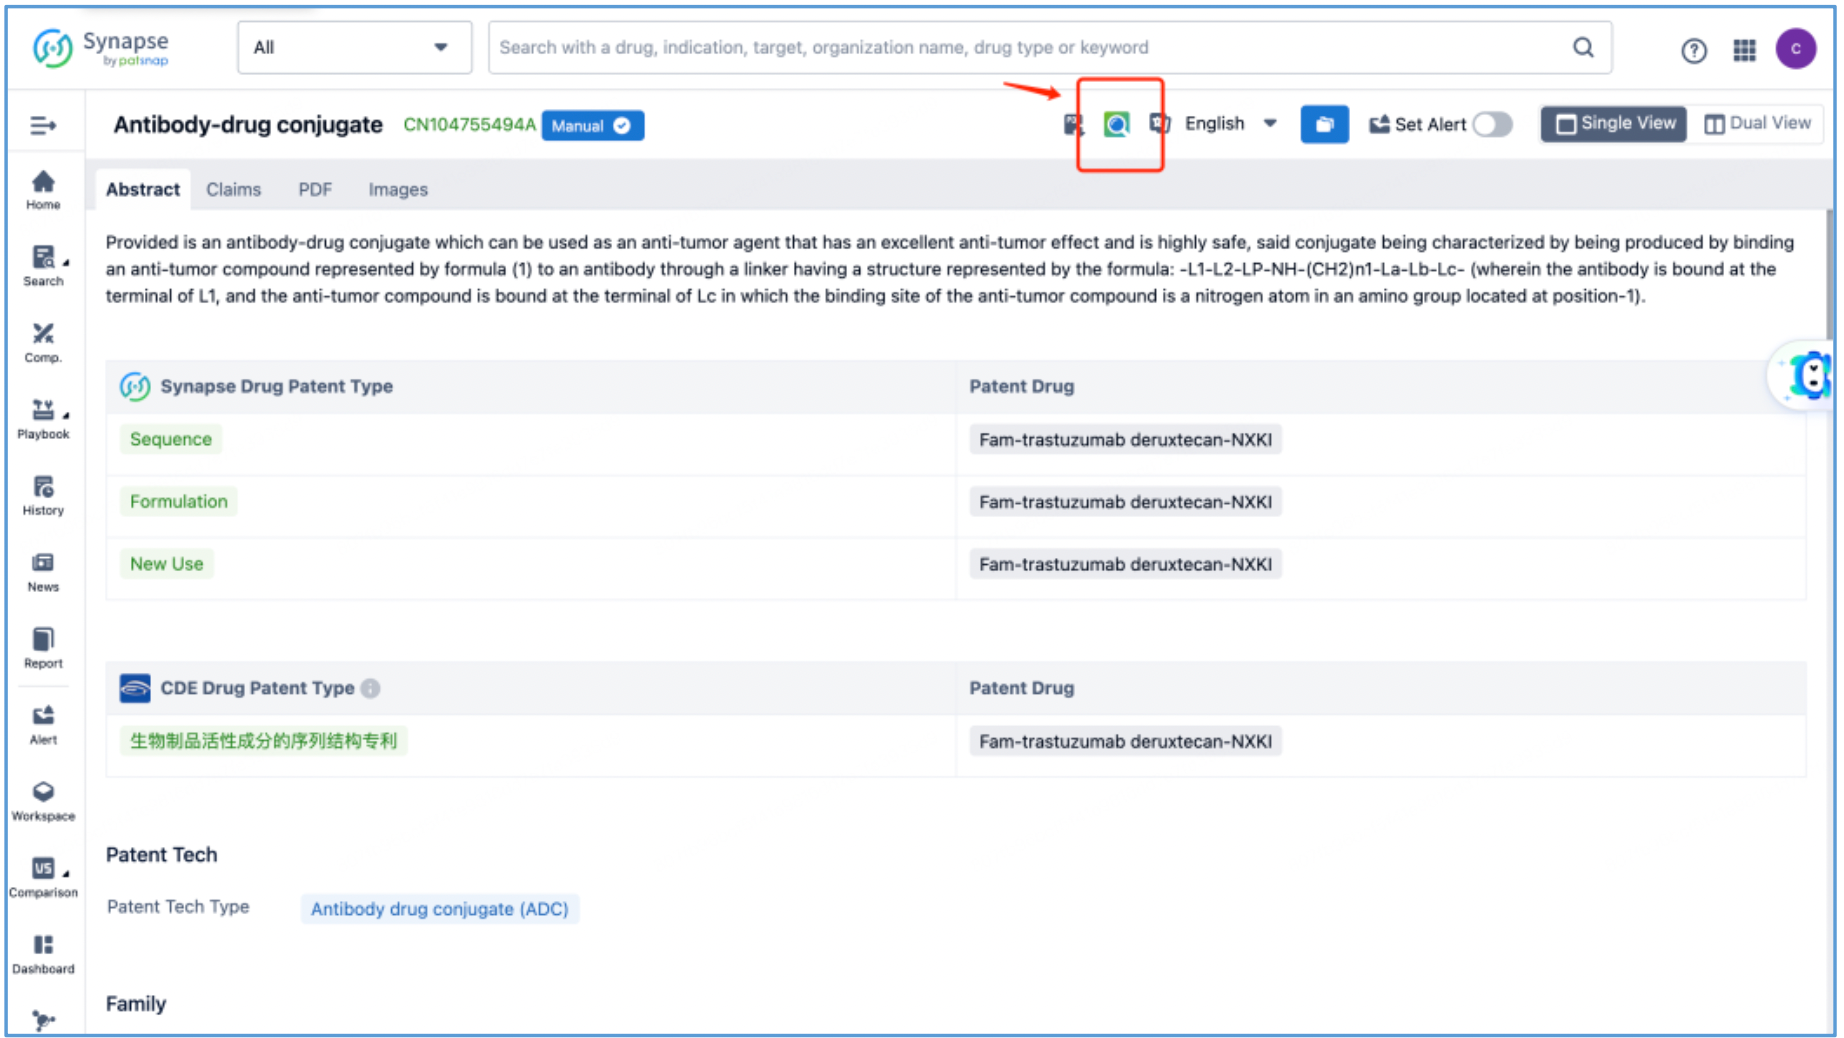Open Workspace in the sidebar
Image resolution: width=1844 pixels, height=1038 pixels.
[x=43, y=801]
